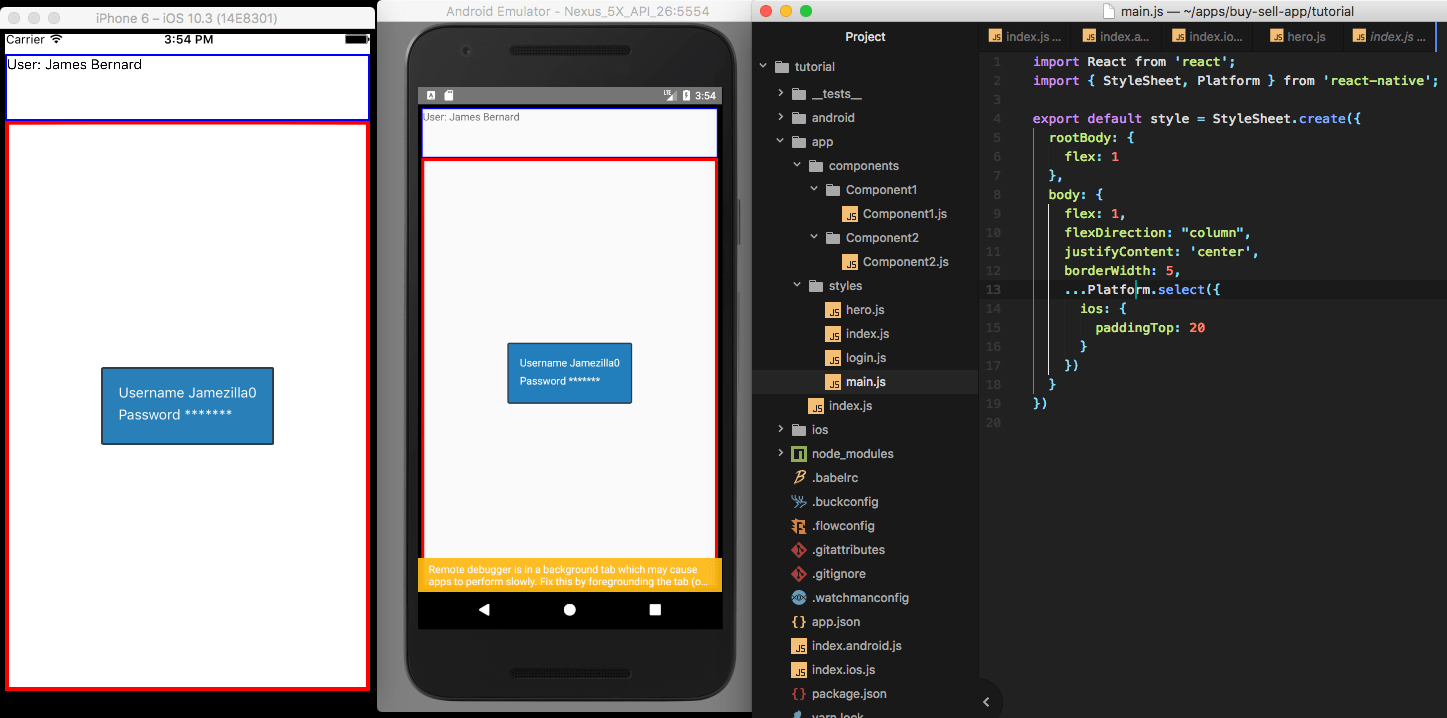Collapse the tree view with the chevron button
The width and height of the screenshot is (1447, 718).
[986, 702]
